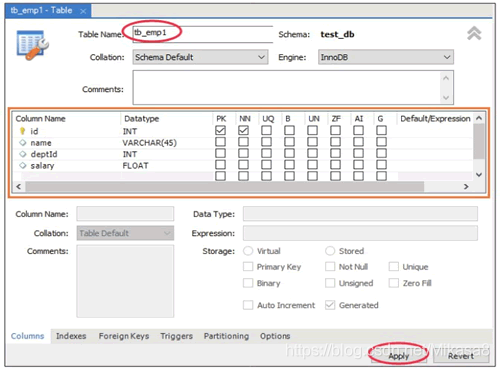
Task: Switch to the Foreign Keys tab
Action: click(x=124, y=336)
